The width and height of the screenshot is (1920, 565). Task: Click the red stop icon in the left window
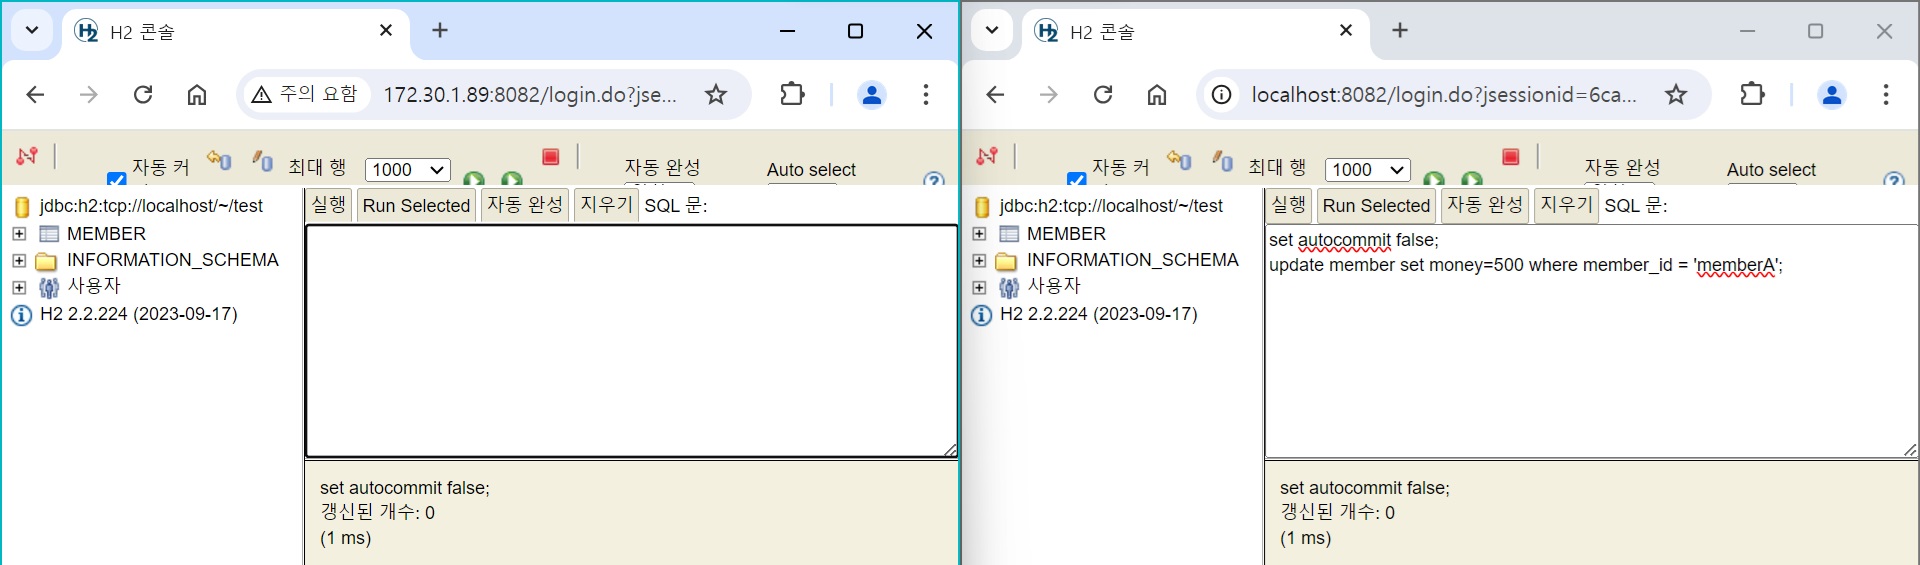click(550, 156)
